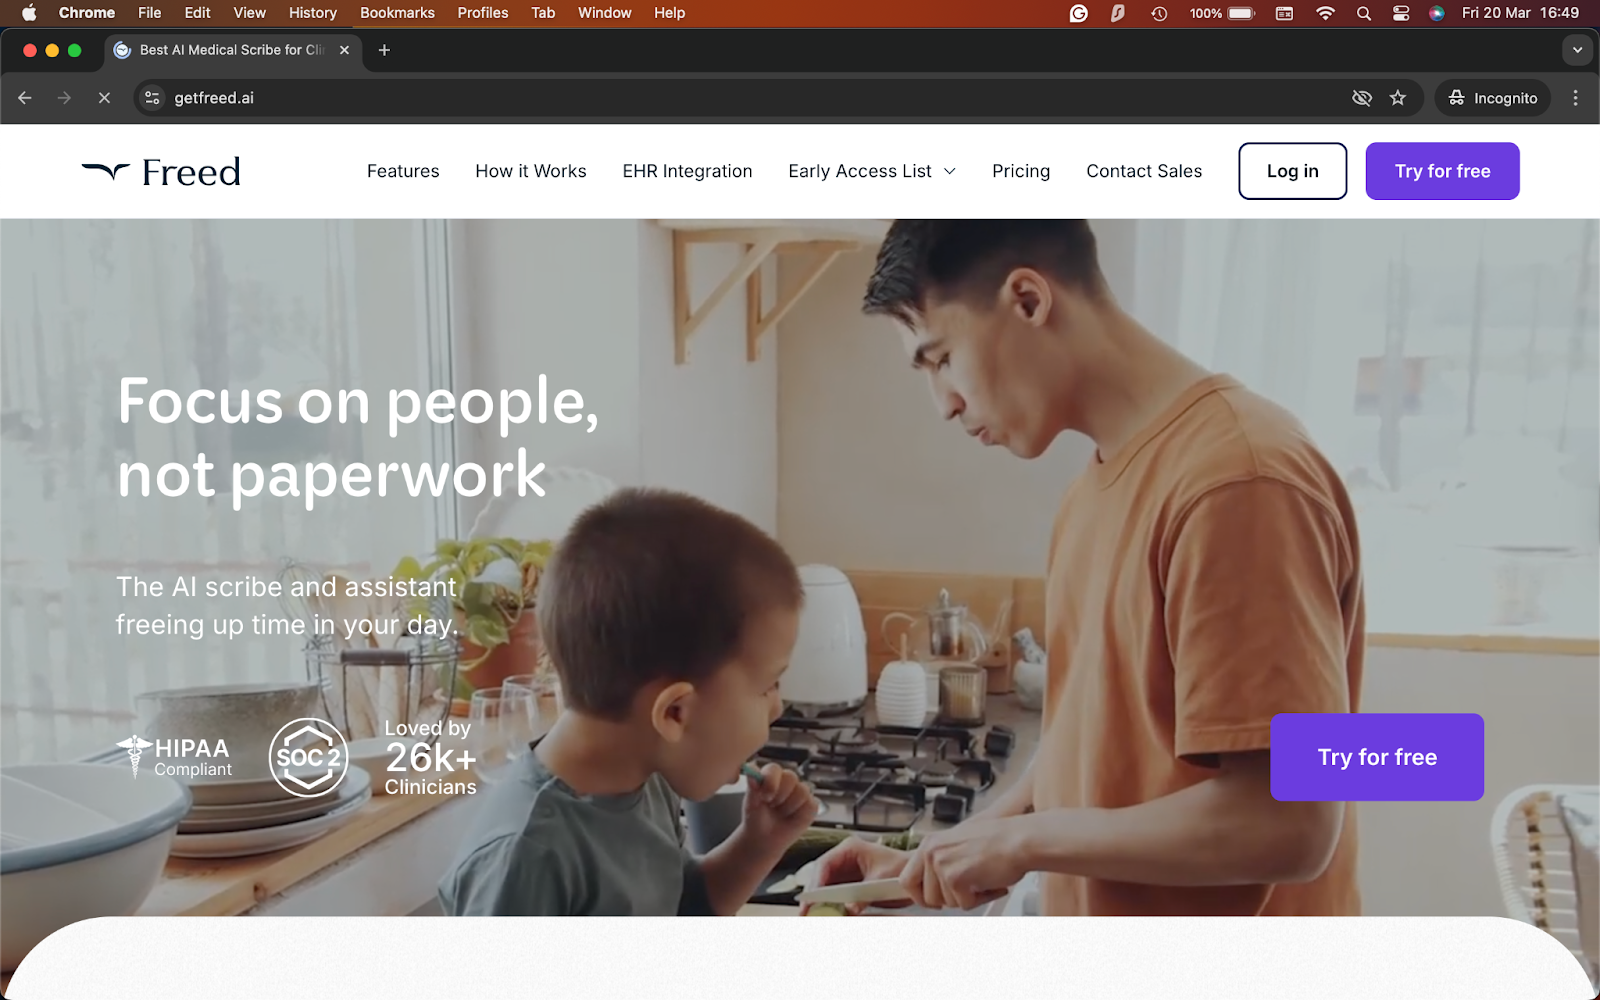Click the Log in button

[1292, 171]
